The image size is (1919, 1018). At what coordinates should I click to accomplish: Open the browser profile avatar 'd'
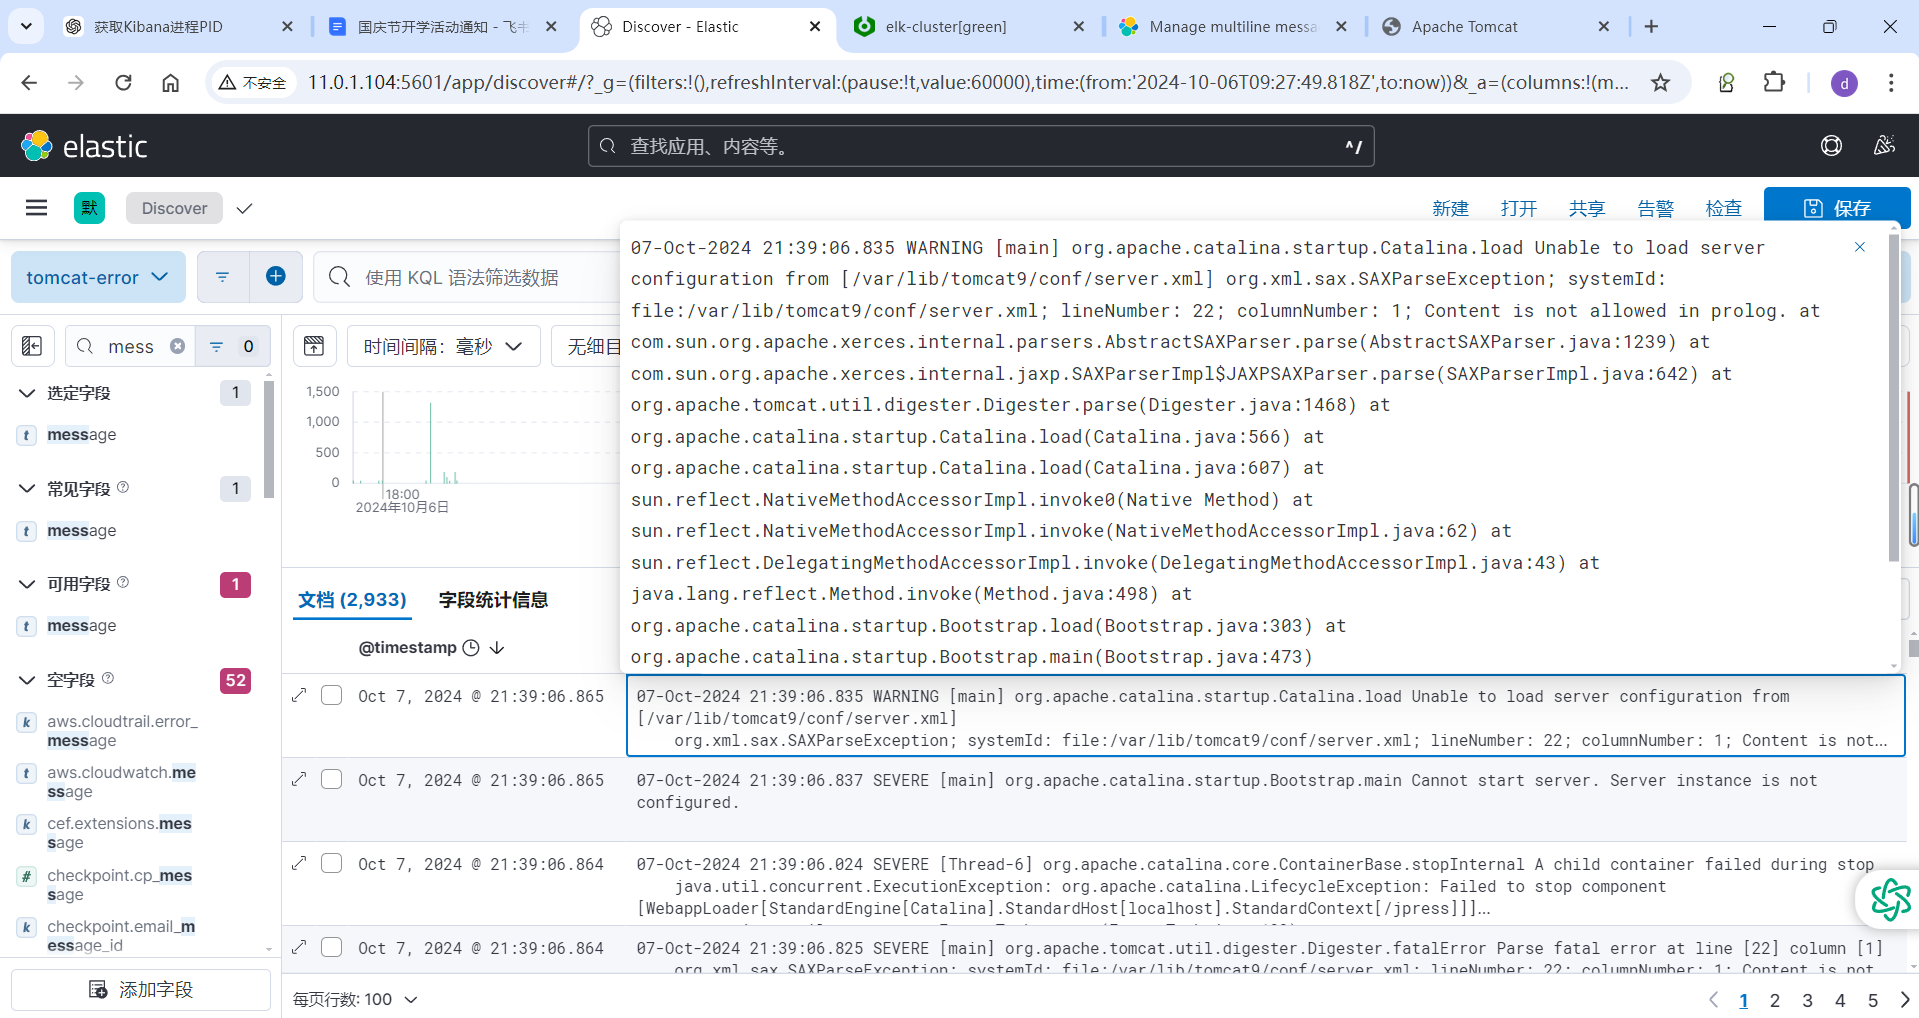pyautogui.click(x=1844, y=83)
